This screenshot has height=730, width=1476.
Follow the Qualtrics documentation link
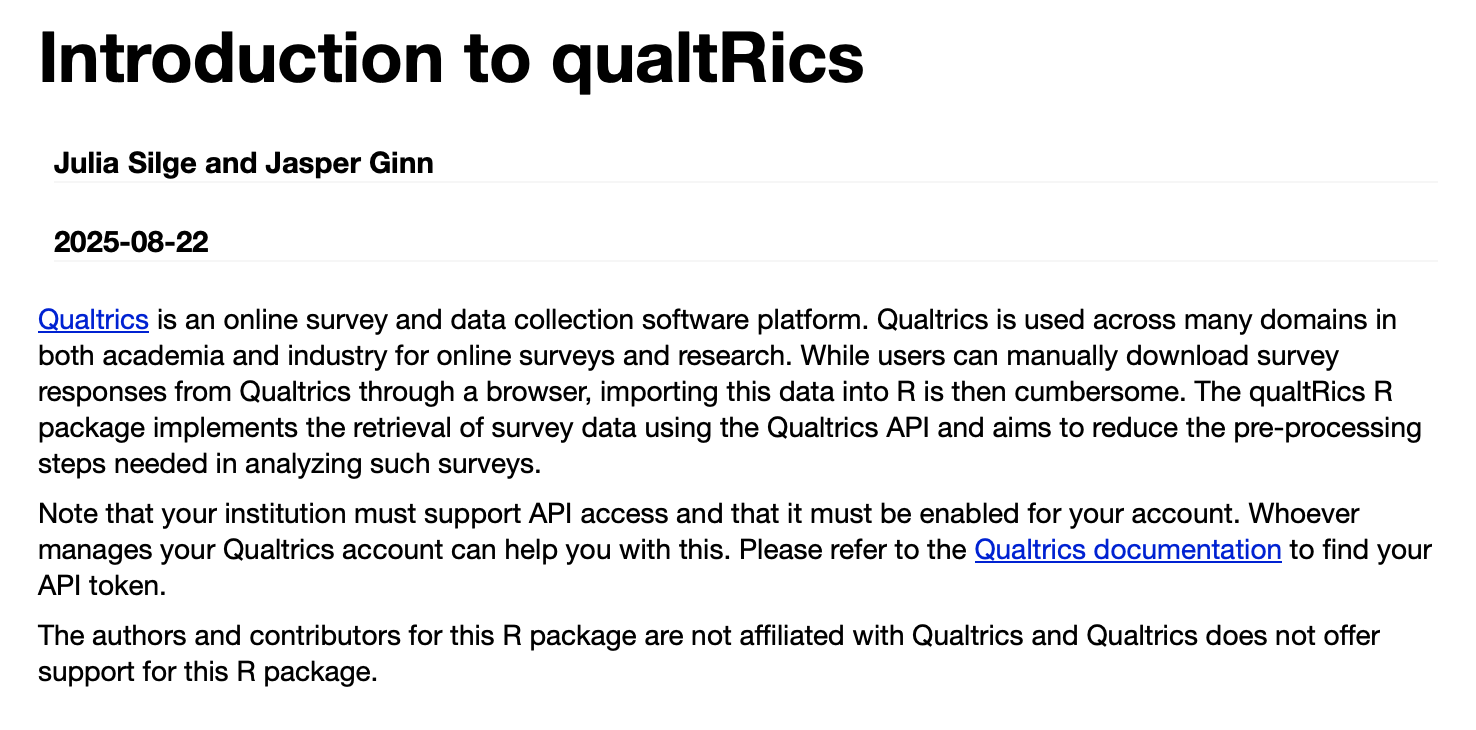click(1127, 550)
